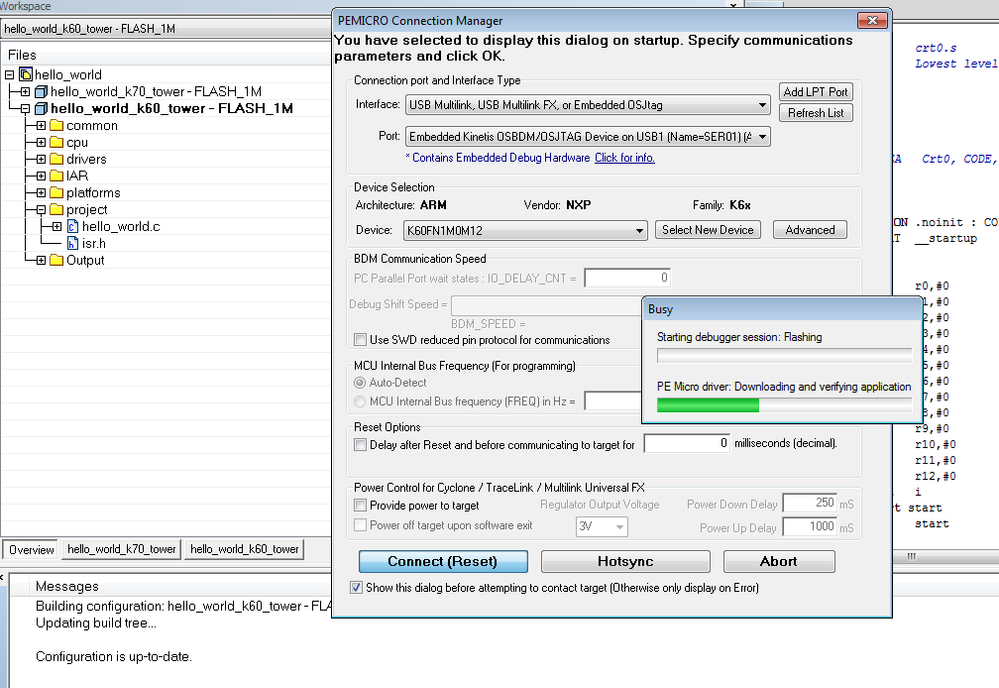Open the Interface dropdown

pyautogui.click(x=587, y=105)
